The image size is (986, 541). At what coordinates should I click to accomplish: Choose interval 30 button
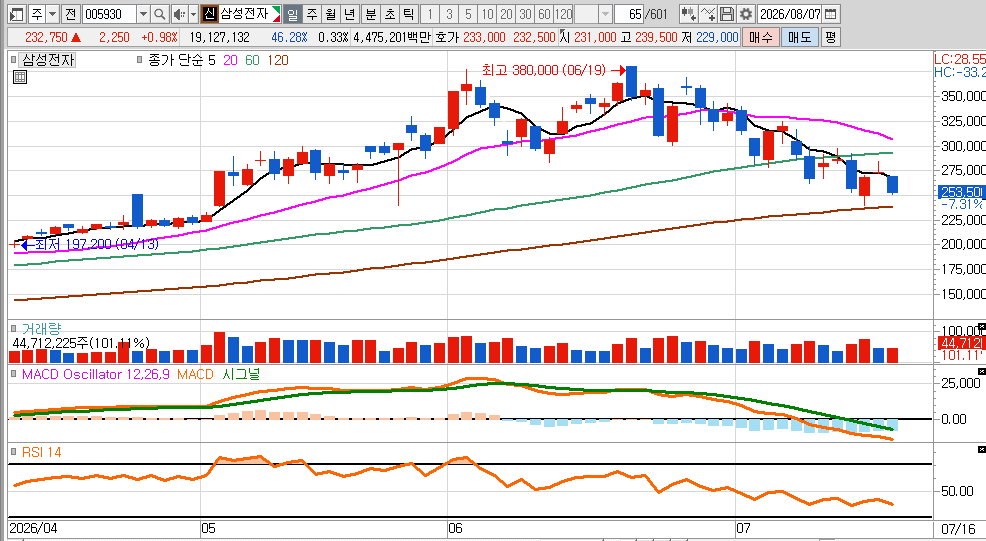tap(525, 14)
